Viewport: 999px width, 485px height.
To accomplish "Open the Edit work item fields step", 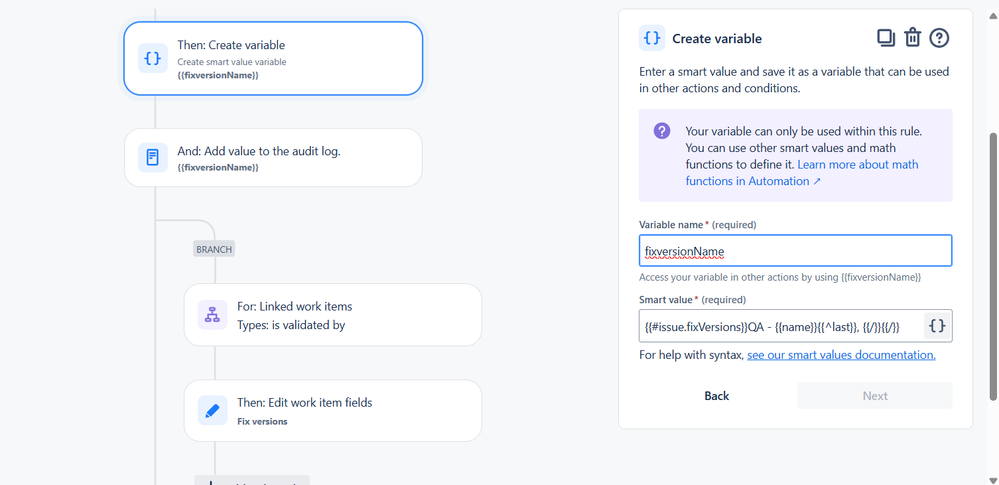I will 333,410.
